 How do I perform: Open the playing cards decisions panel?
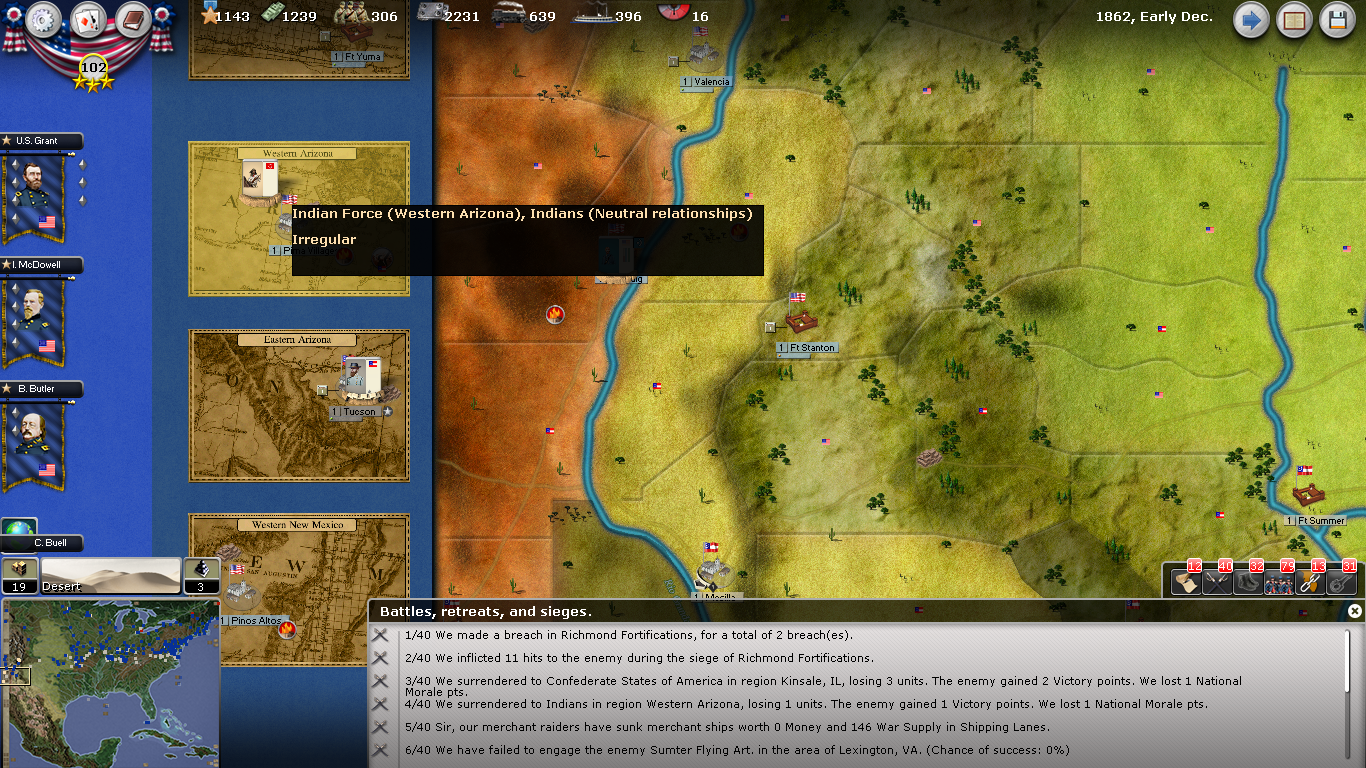coord(89,19)
